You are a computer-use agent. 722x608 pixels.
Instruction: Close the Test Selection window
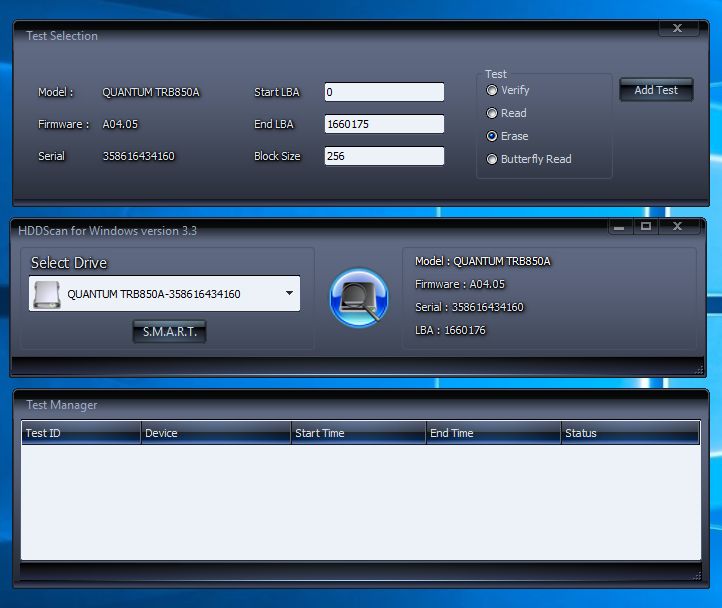679,28
